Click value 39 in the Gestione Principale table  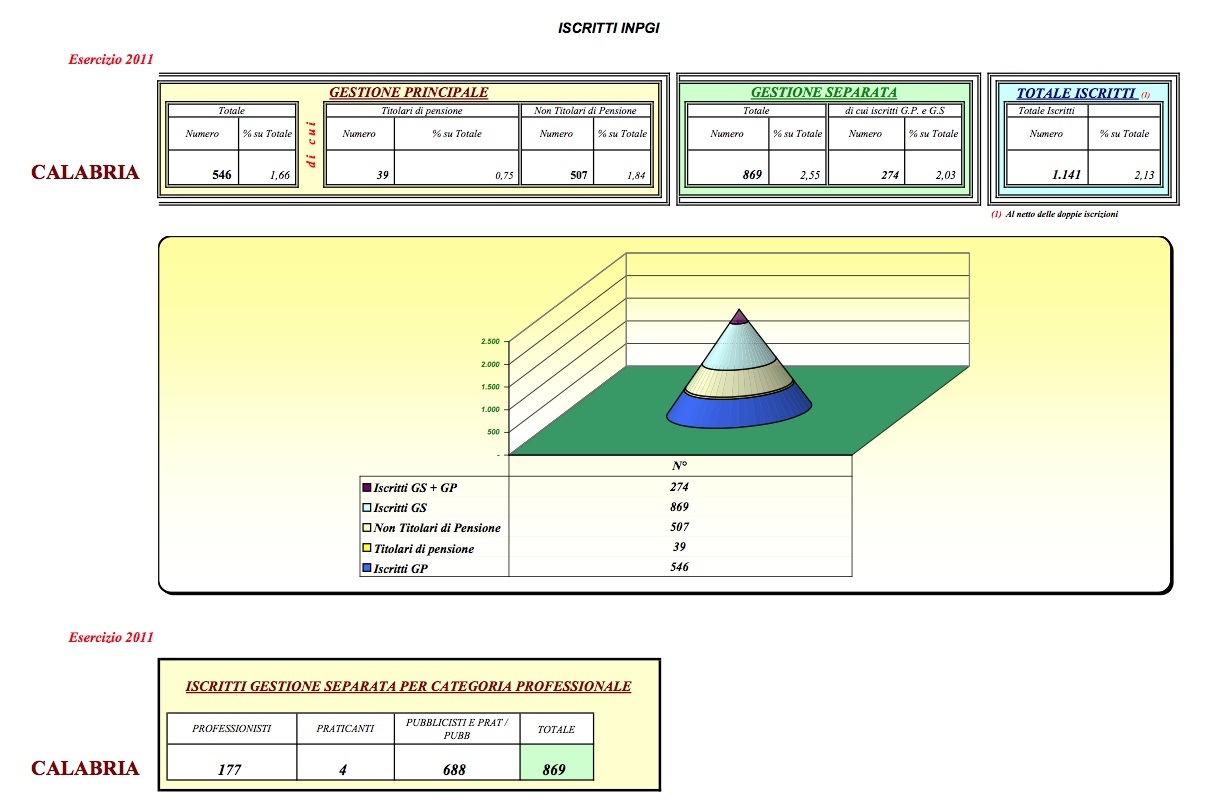click(x=382, y=175)
